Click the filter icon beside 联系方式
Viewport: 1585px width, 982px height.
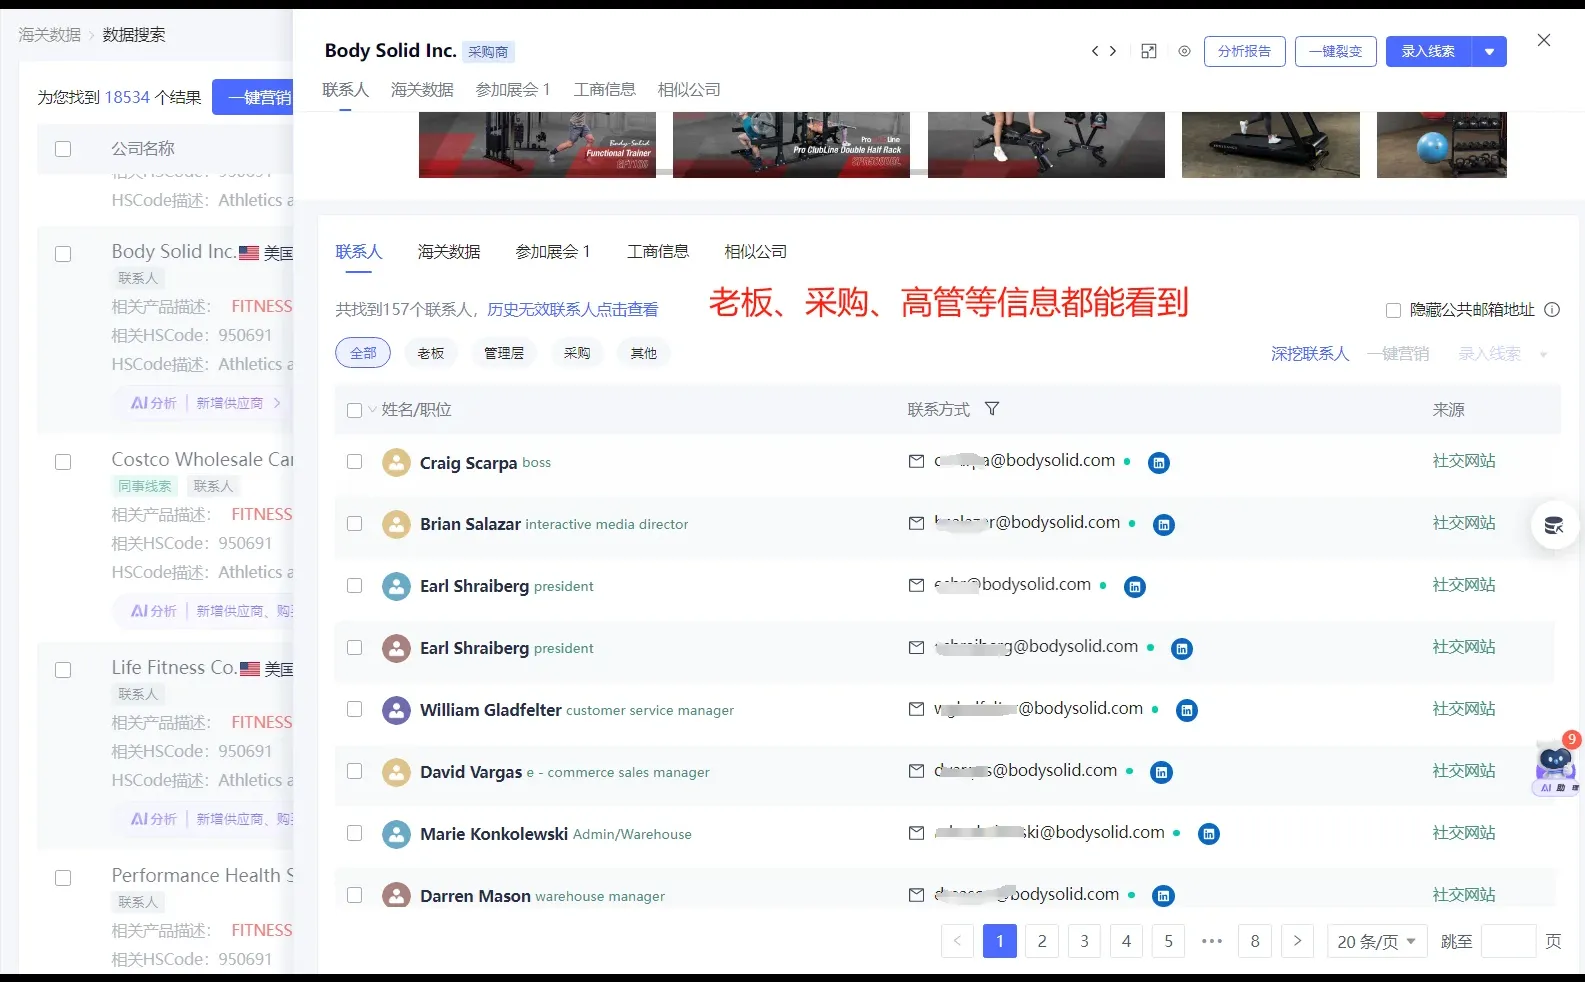(992, 409)
